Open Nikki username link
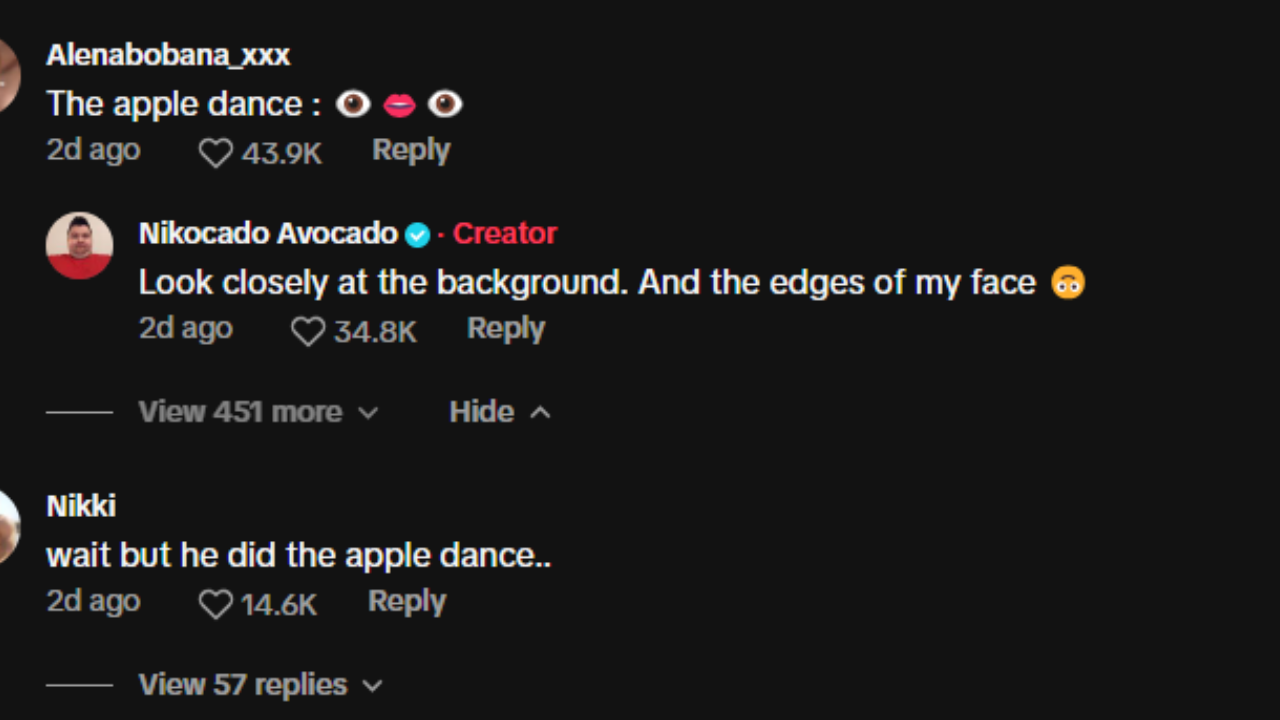1280x720 pixels. click(81, 506)
